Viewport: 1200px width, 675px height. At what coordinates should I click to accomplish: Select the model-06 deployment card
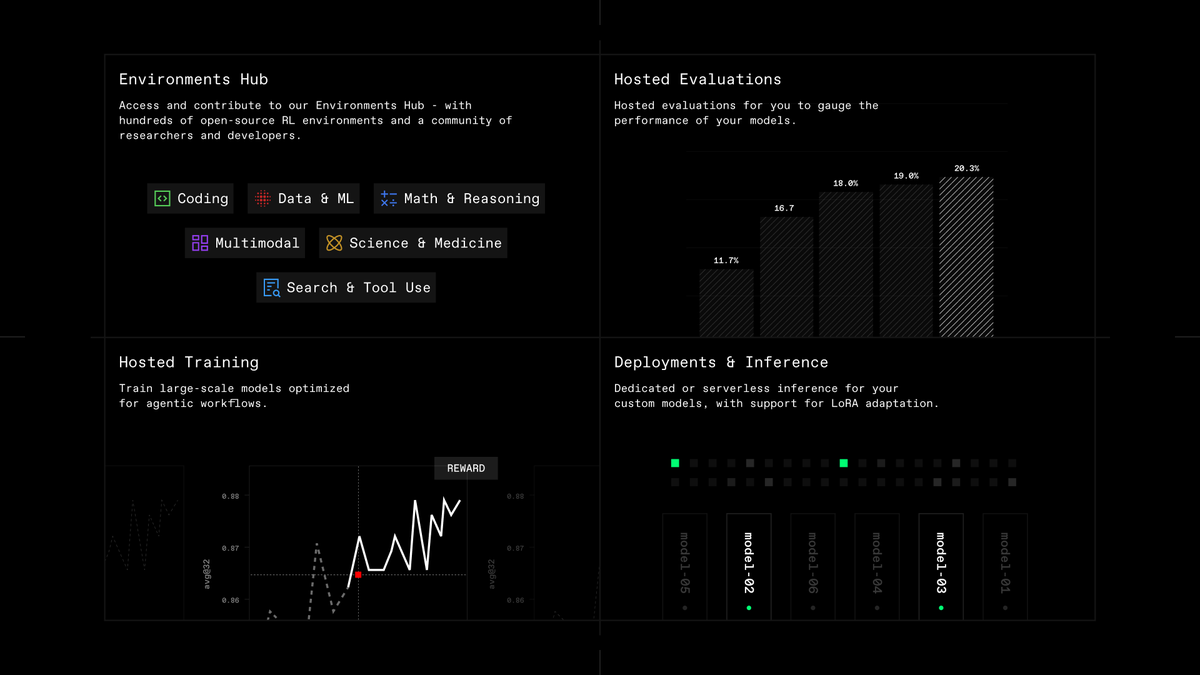[x=813, y=567]
